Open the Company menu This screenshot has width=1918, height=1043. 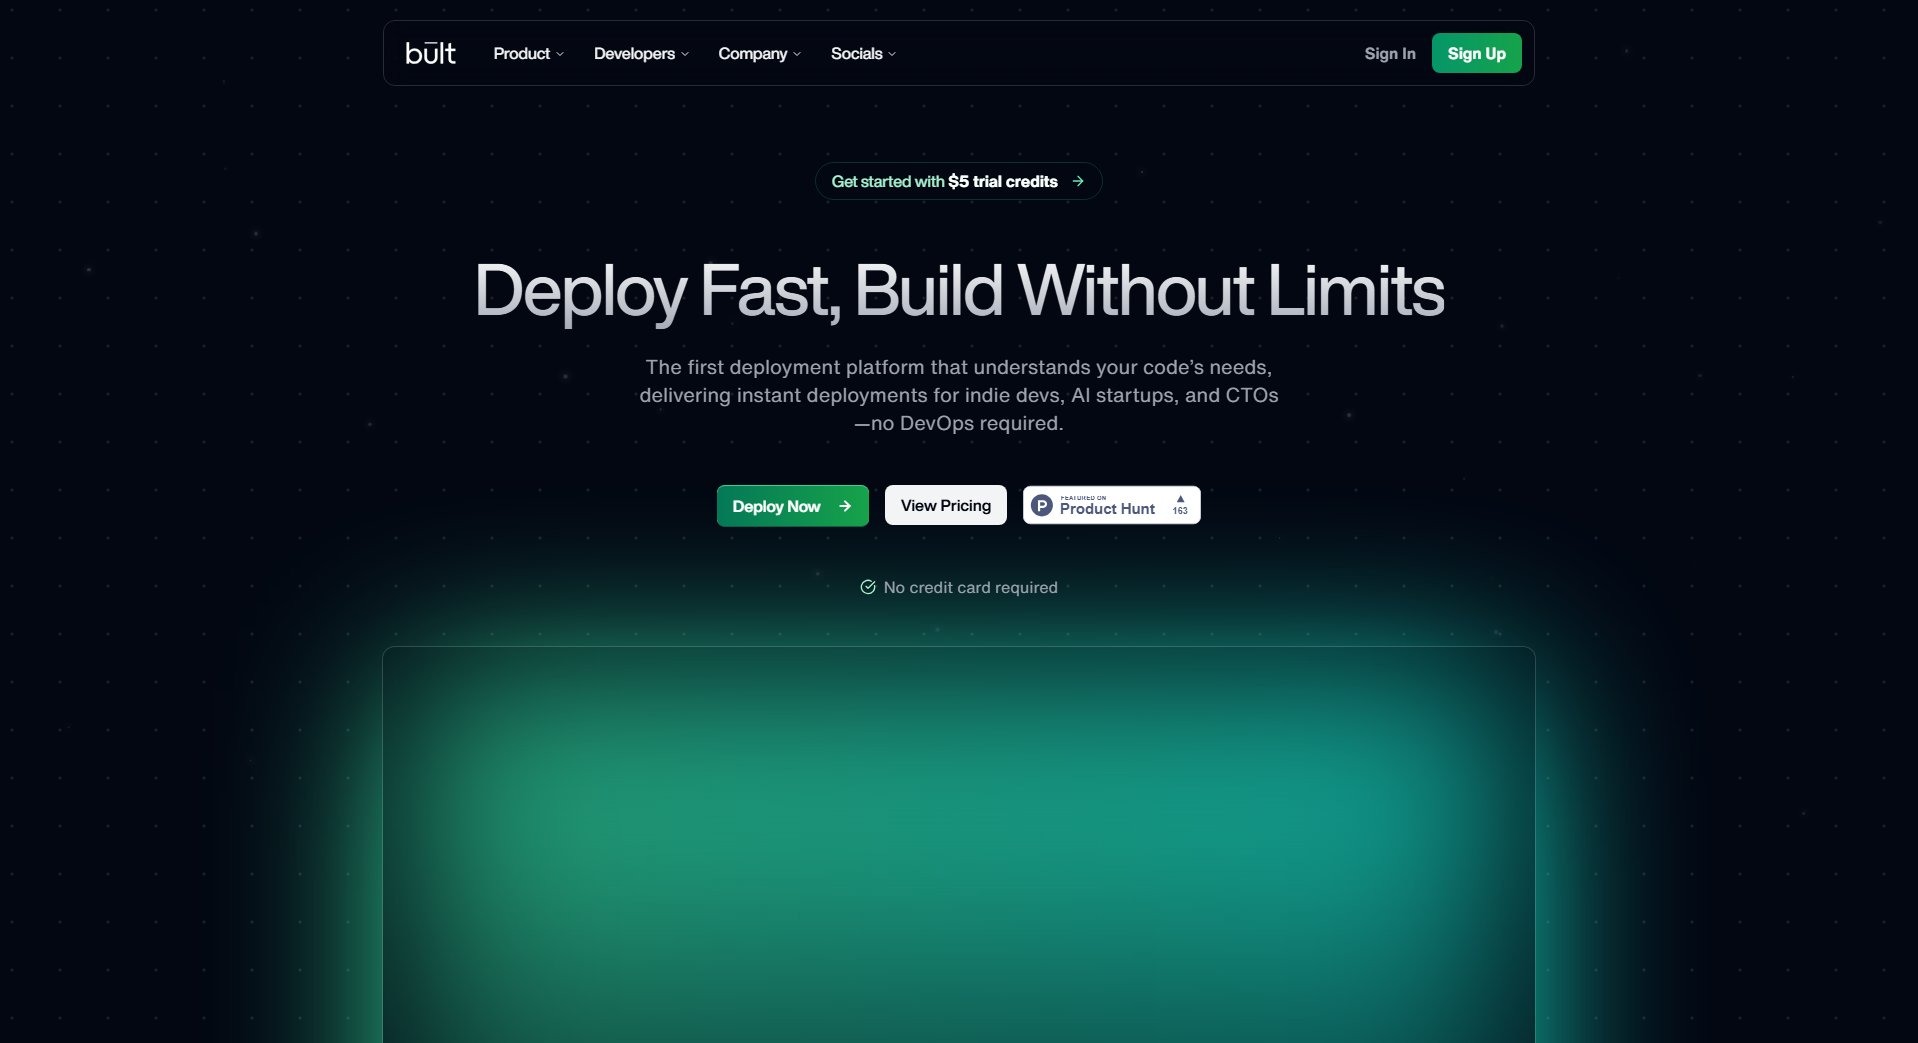tap(752, 54)
